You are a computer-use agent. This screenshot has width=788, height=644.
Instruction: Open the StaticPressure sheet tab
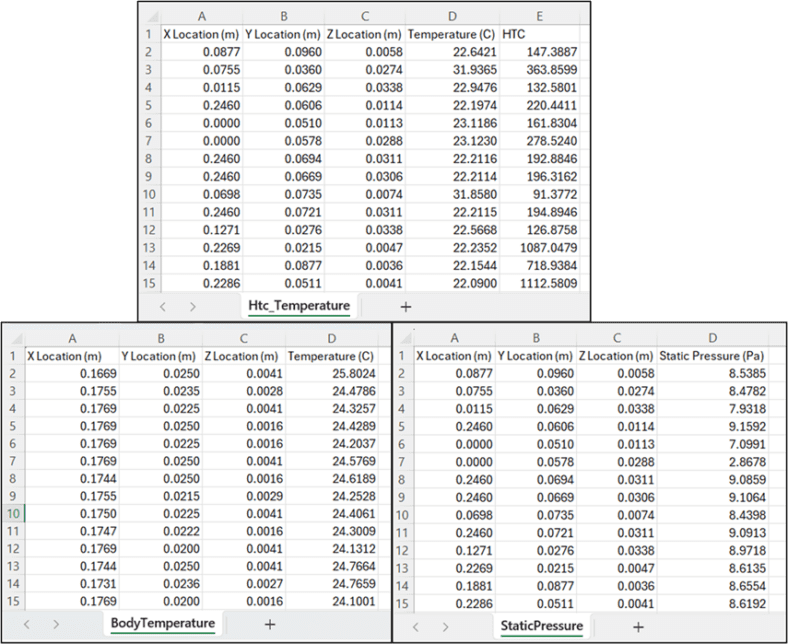tap(541, 626)
